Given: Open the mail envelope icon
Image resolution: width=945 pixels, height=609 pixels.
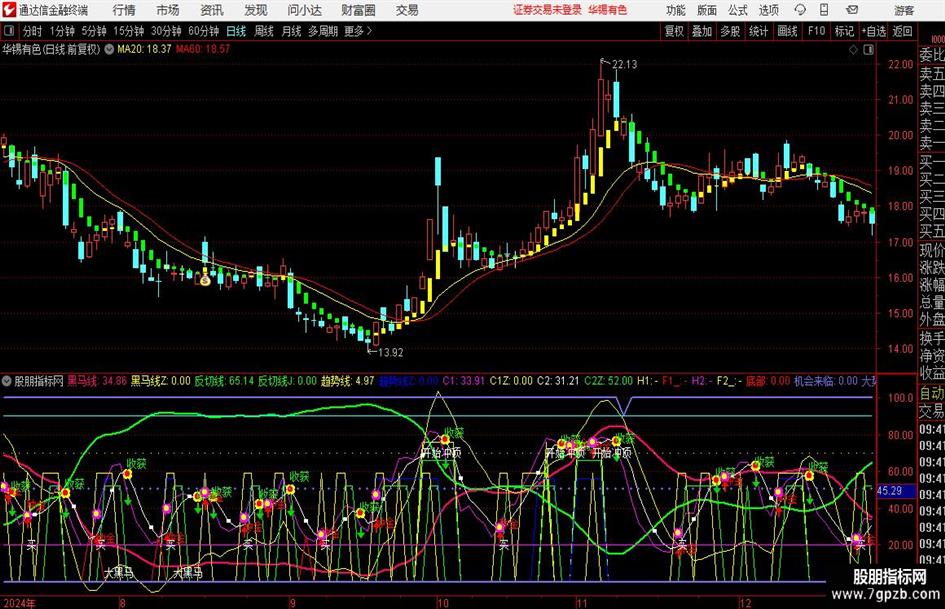Looking at the screenshot, I should click(852, 10).
